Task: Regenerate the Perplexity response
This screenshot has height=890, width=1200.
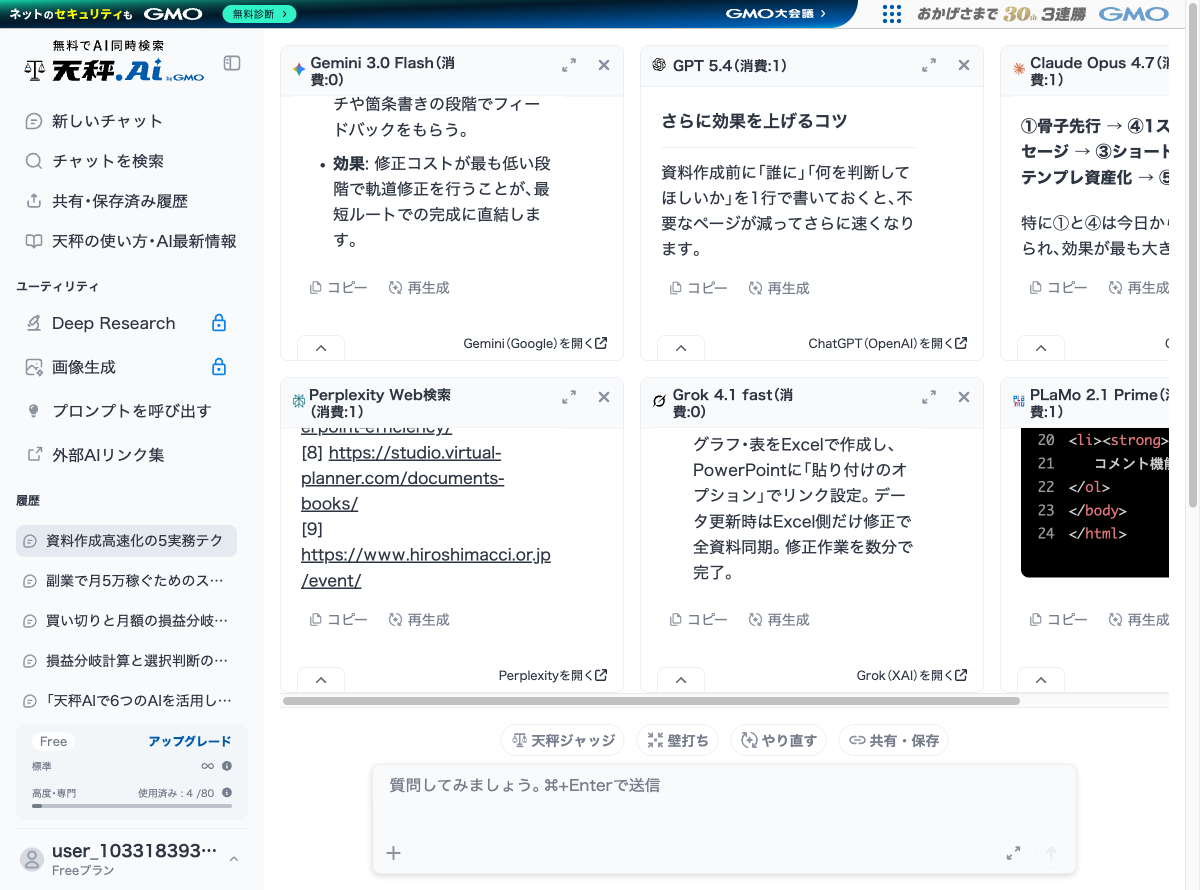Action: coord(419,619)
